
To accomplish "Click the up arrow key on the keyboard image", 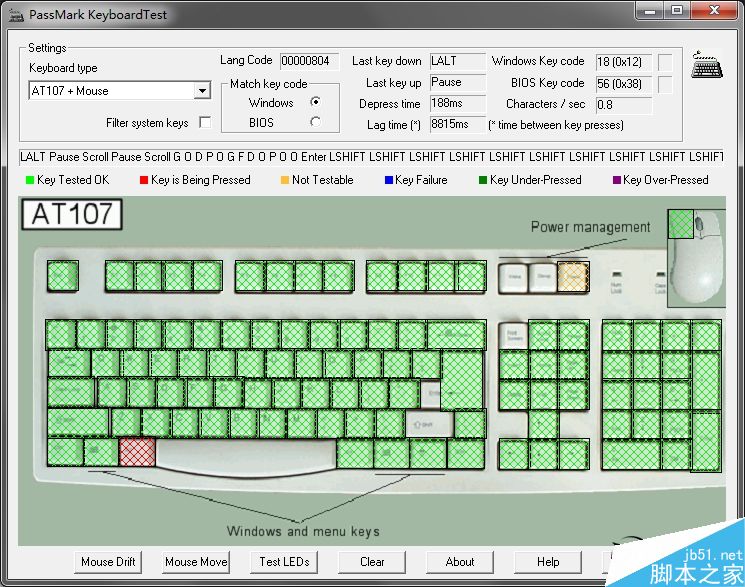I will (544, 425).
